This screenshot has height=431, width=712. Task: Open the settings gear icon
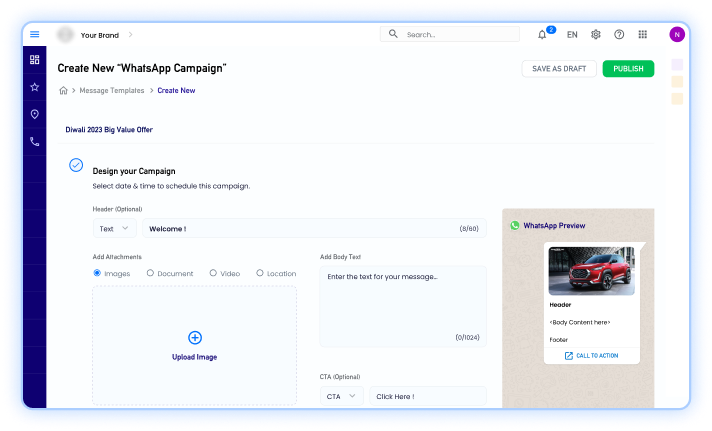596,35
